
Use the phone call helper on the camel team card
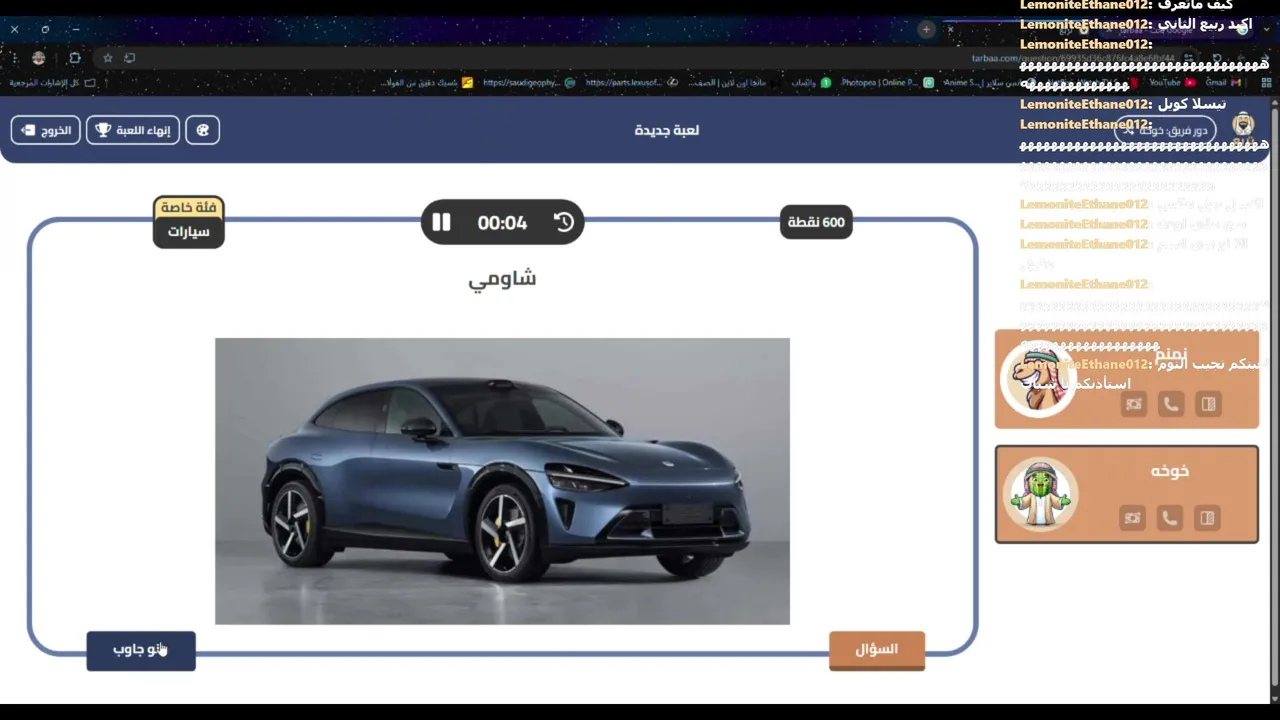1170,404
